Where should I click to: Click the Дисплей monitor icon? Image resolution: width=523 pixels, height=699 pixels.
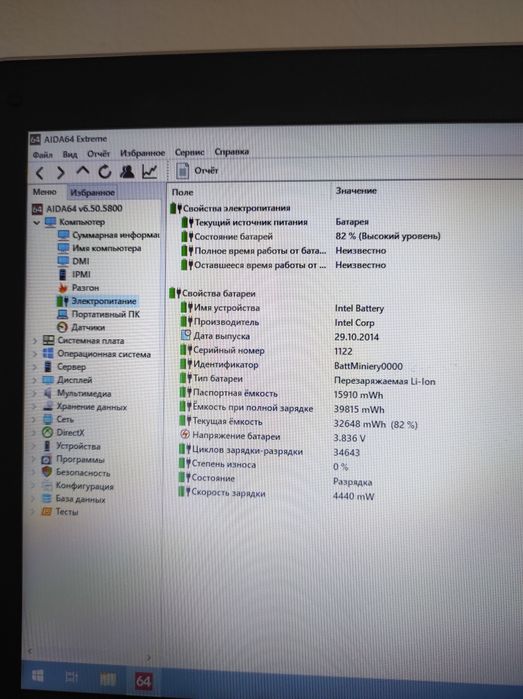[x=48, y=380]
